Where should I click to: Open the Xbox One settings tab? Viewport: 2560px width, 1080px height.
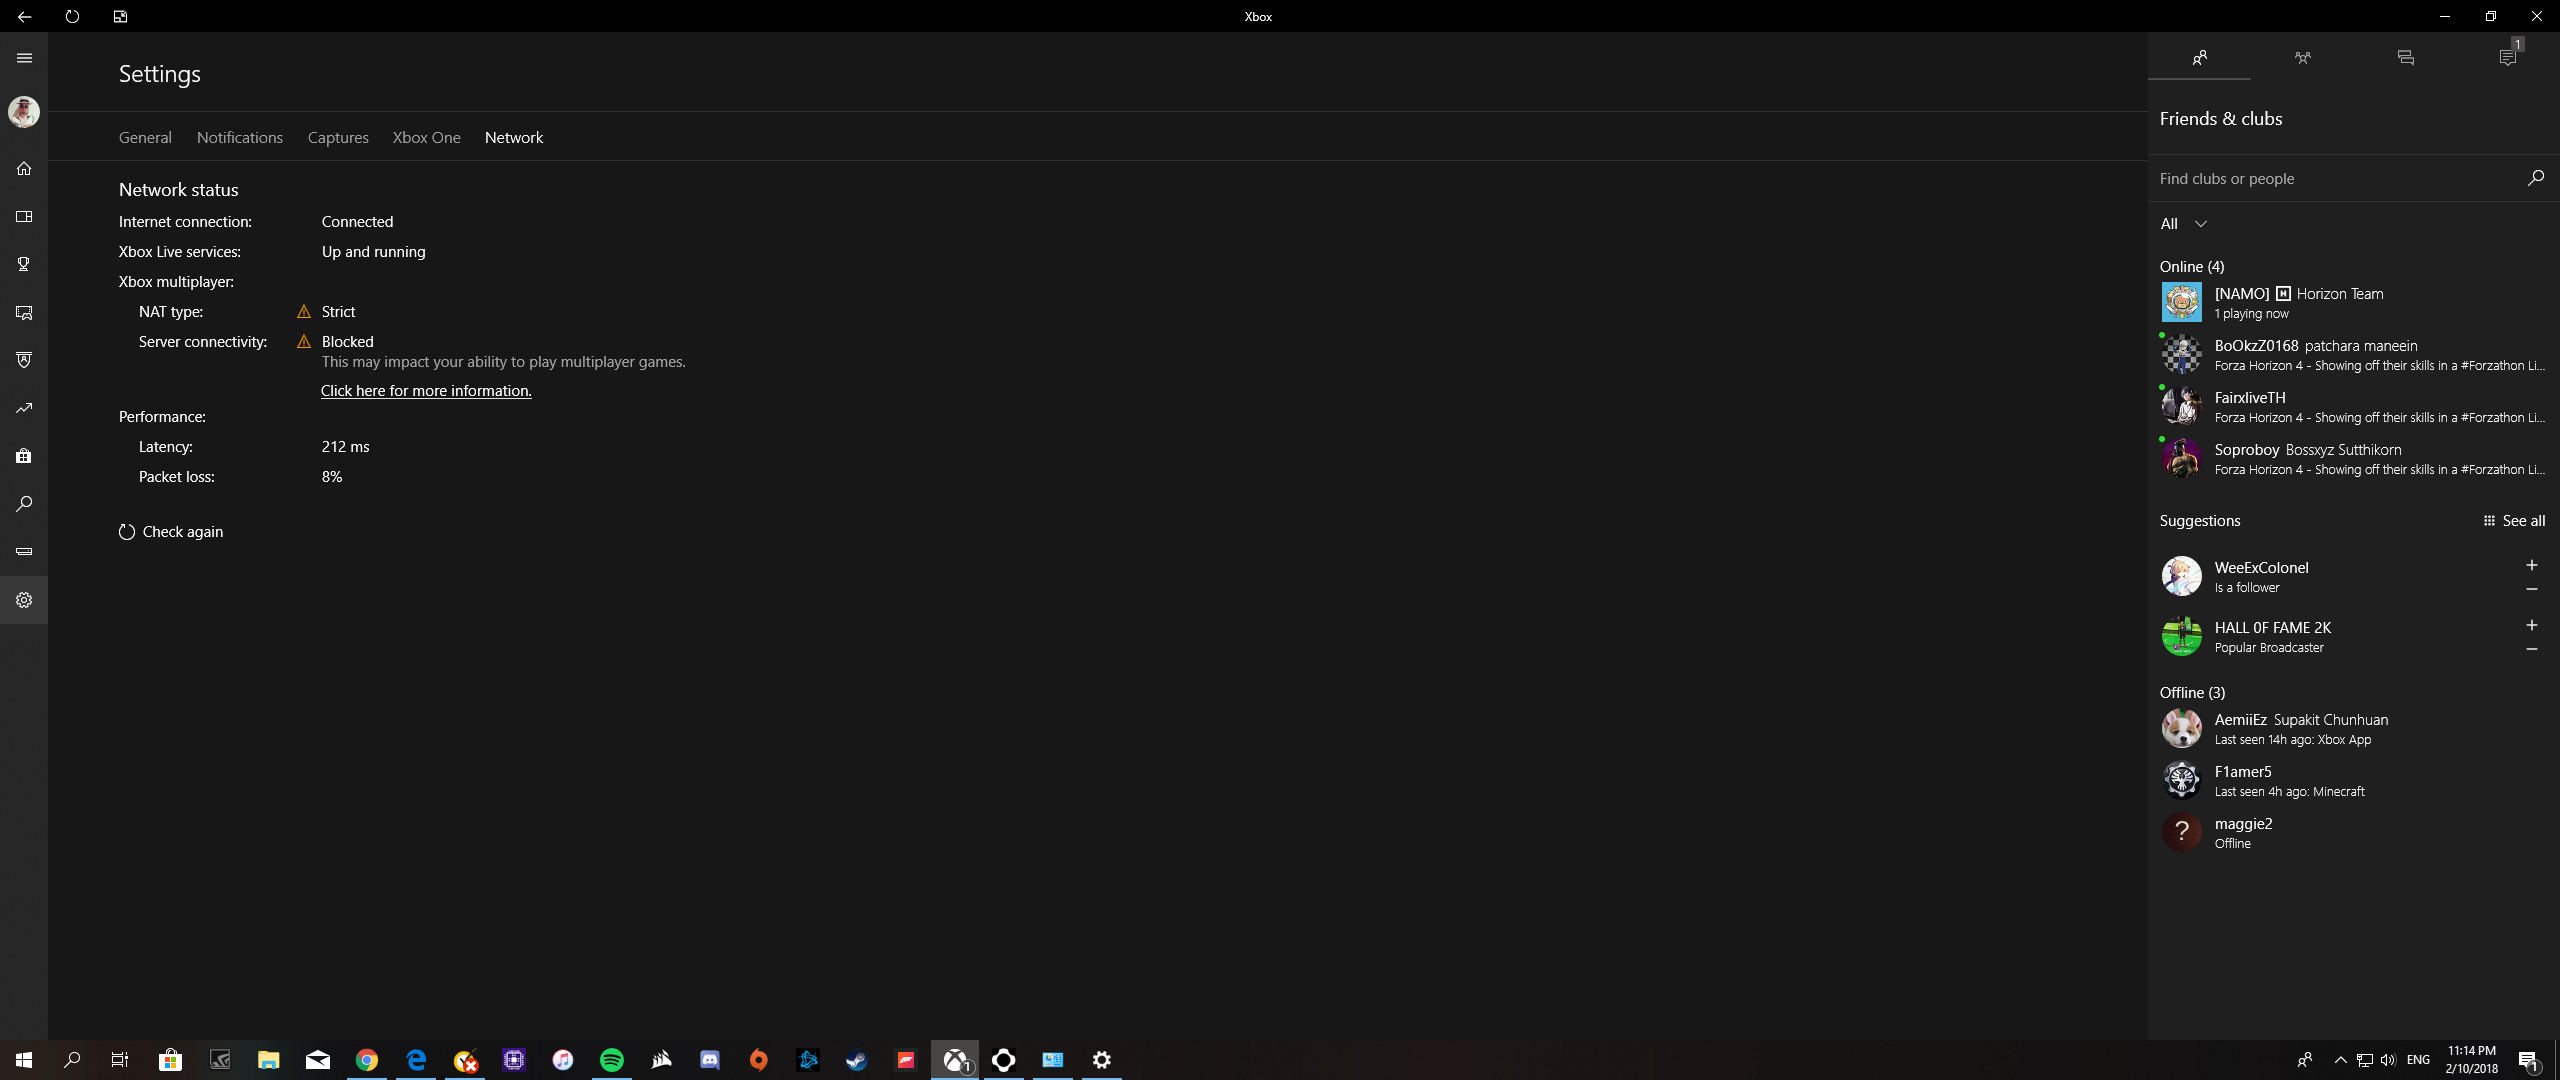(x=426, y=137)
